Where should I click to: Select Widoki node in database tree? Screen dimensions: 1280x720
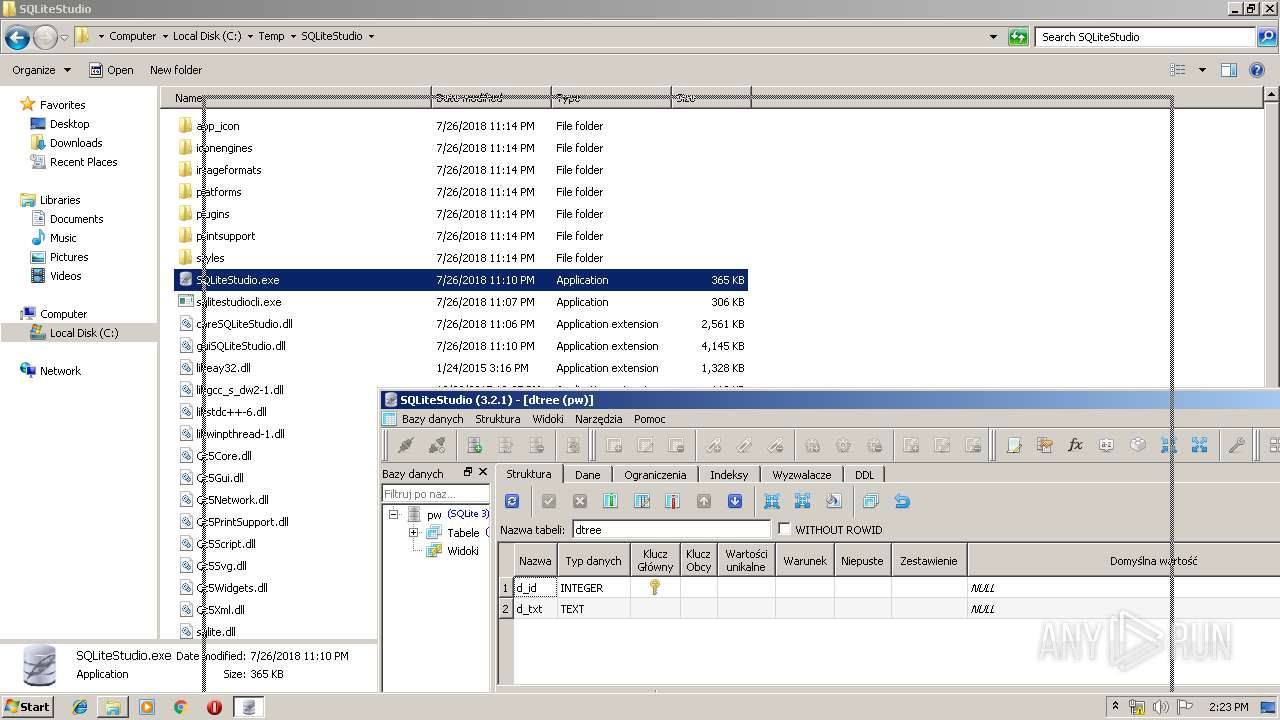click(x=463, y=551)
